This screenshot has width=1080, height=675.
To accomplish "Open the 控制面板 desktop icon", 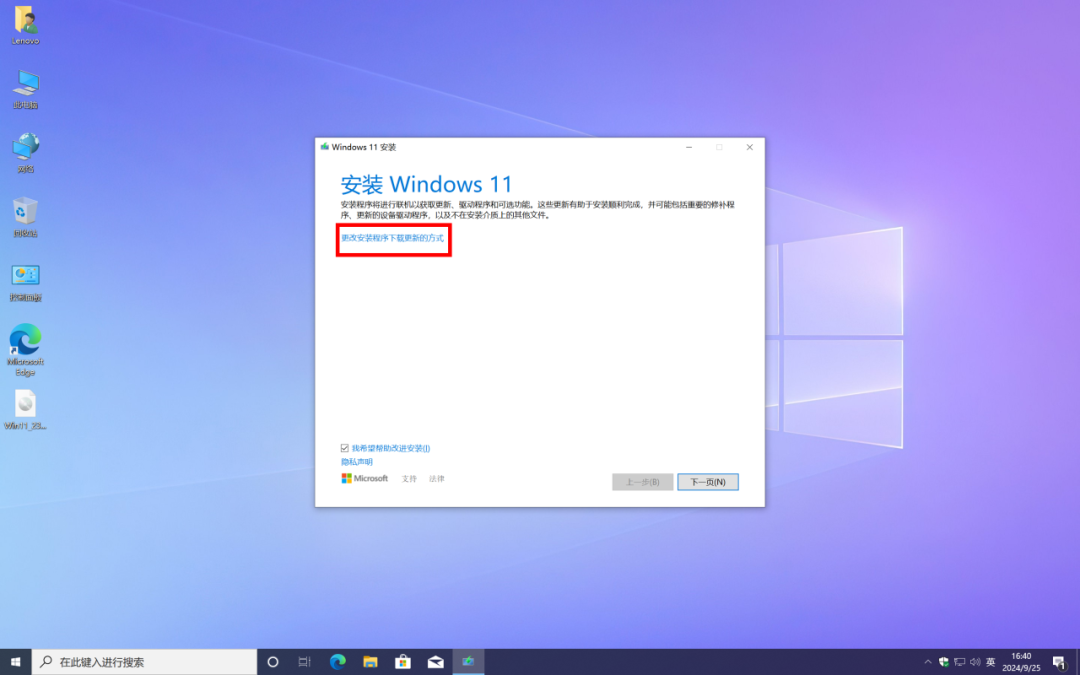I will coord(25,282).
